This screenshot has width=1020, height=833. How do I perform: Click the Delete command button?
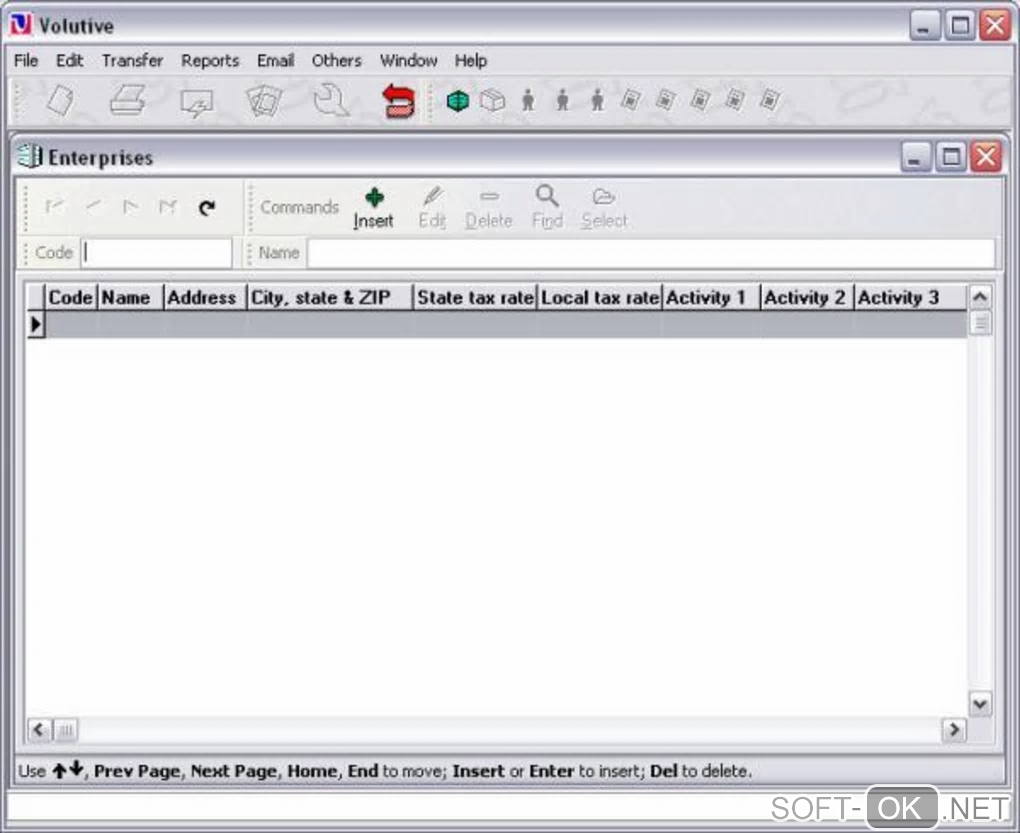489,208
